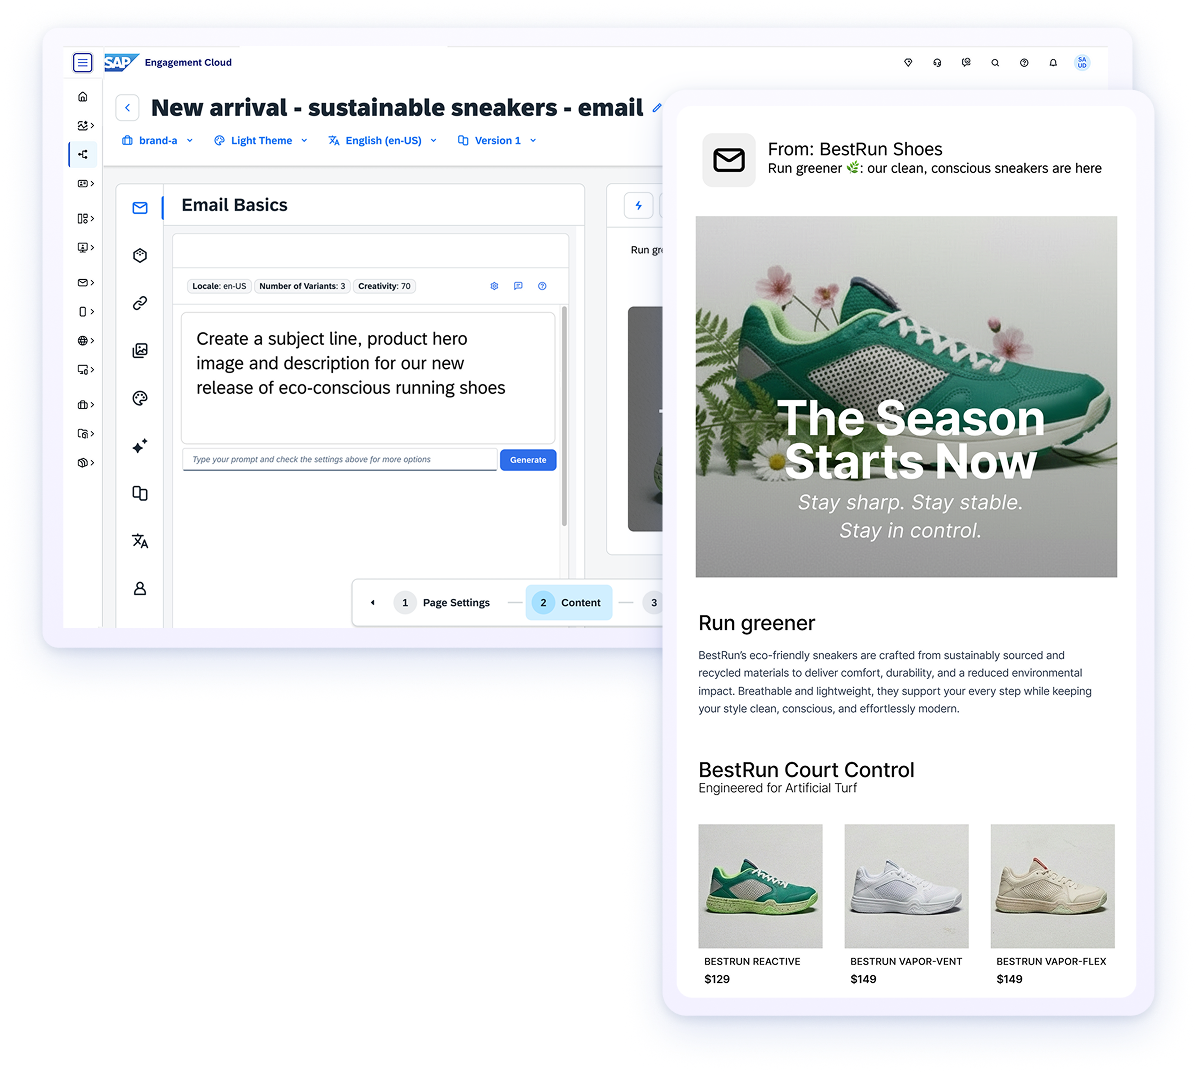1198x1074 pixels.
Task: Open the help question mark in header
Action: pyautogui.click(x=1025, y=63)
